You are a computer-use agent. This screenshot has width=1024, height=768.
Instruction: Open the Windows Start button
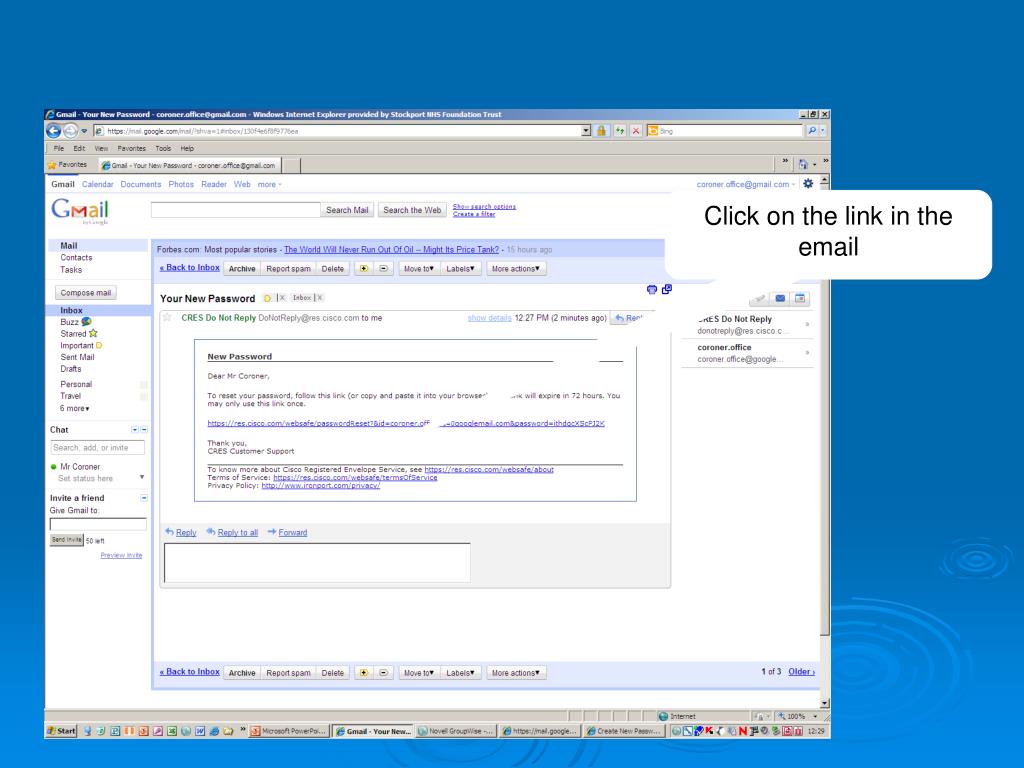click(x=61, y=731)
